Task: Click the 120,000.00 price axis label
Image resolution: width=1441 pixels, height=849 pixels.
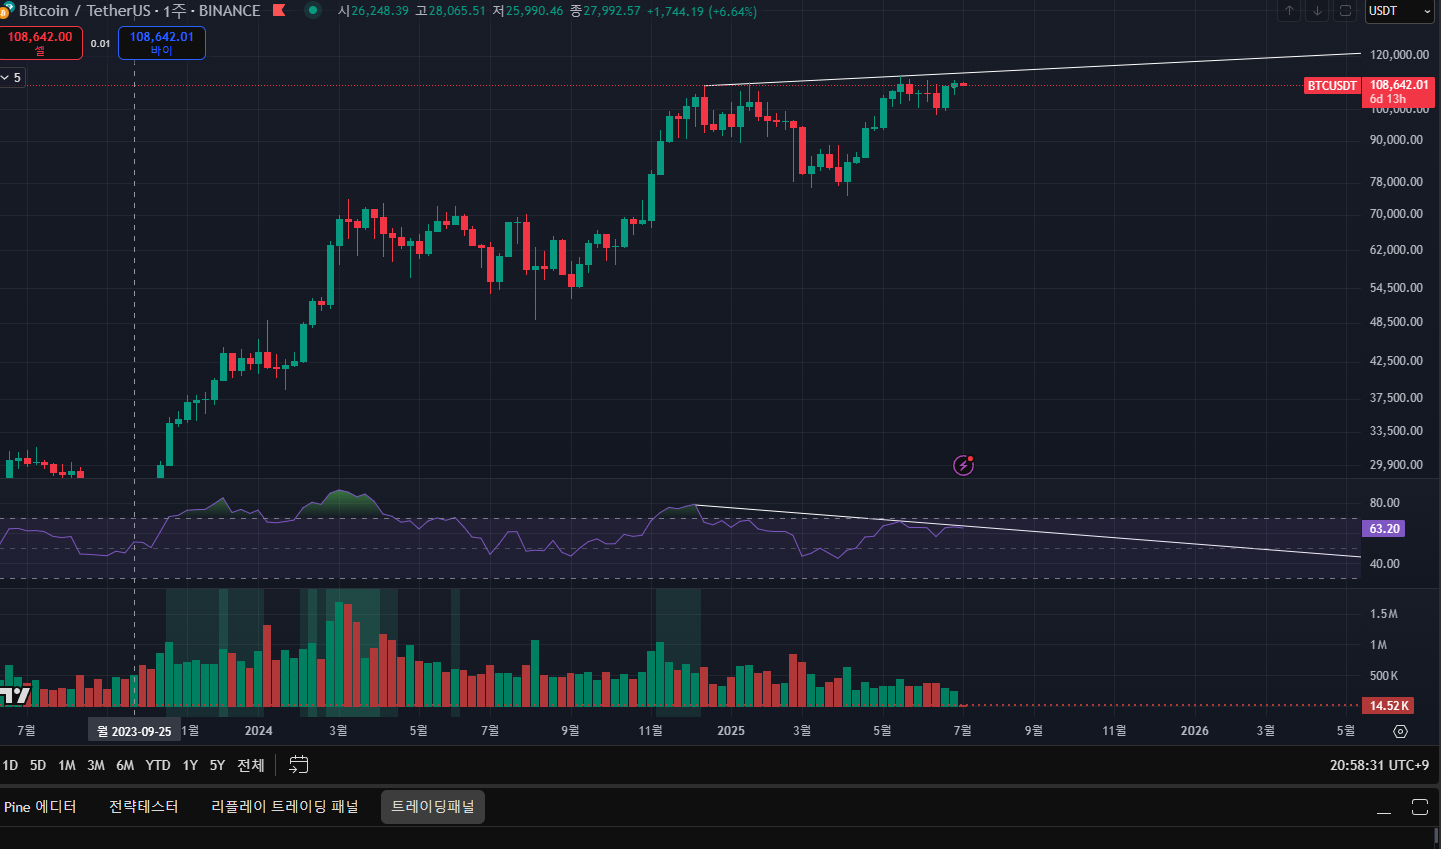Action: [1399, 55]
